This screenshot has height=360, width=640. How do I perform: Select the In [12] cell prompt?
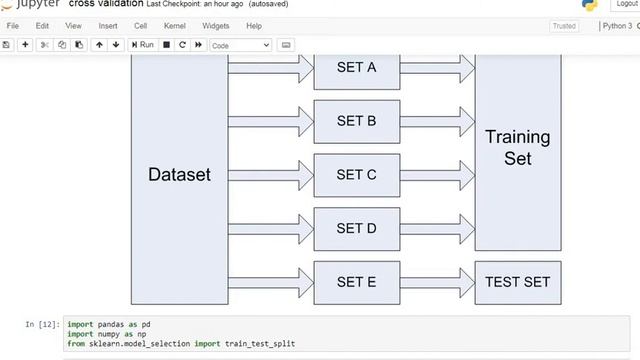click(42, 324)
